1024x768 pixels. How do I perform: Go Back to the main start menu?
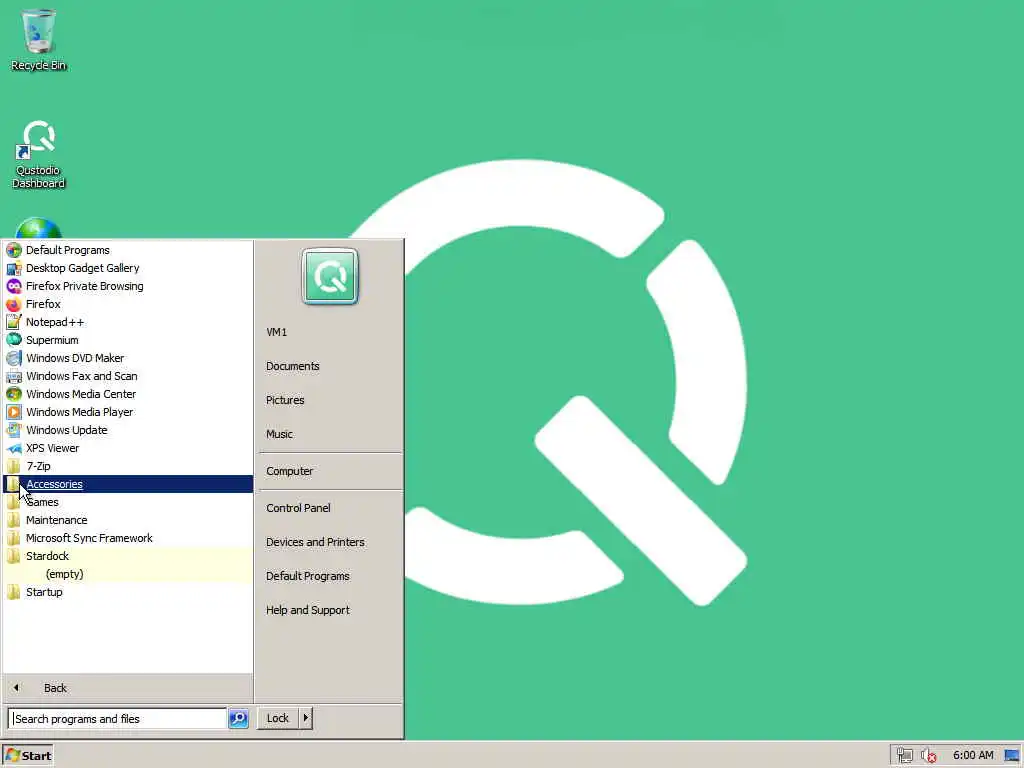(128, 688)
